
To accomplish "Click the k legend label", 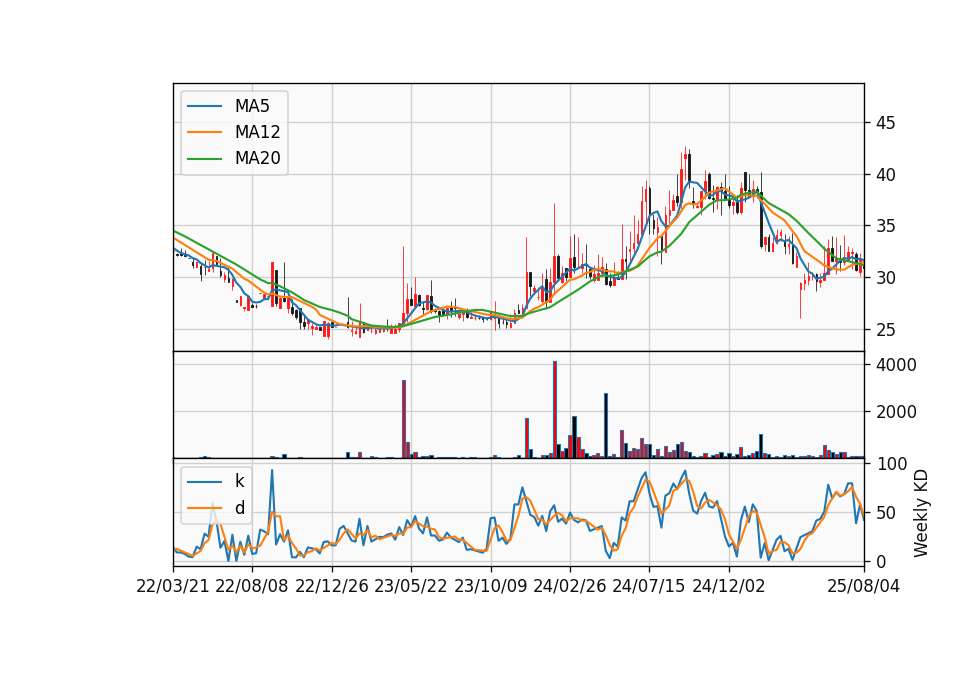I will 239,481.
